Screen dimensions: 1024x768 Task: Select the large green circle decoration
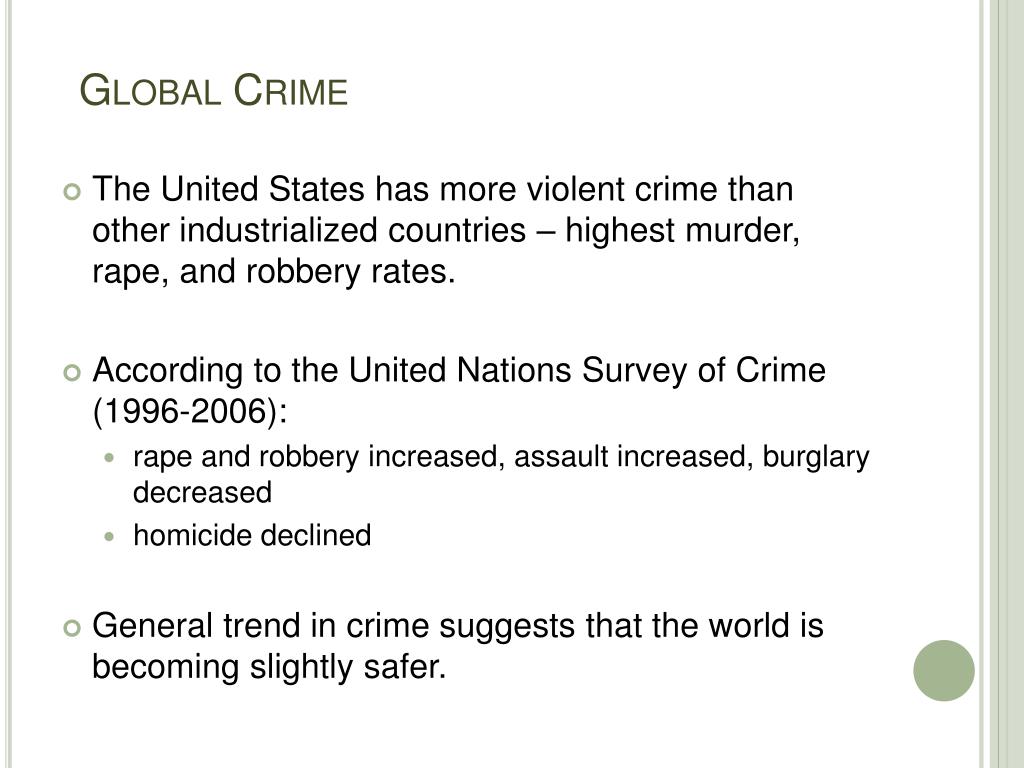click(x=944, y=671)
